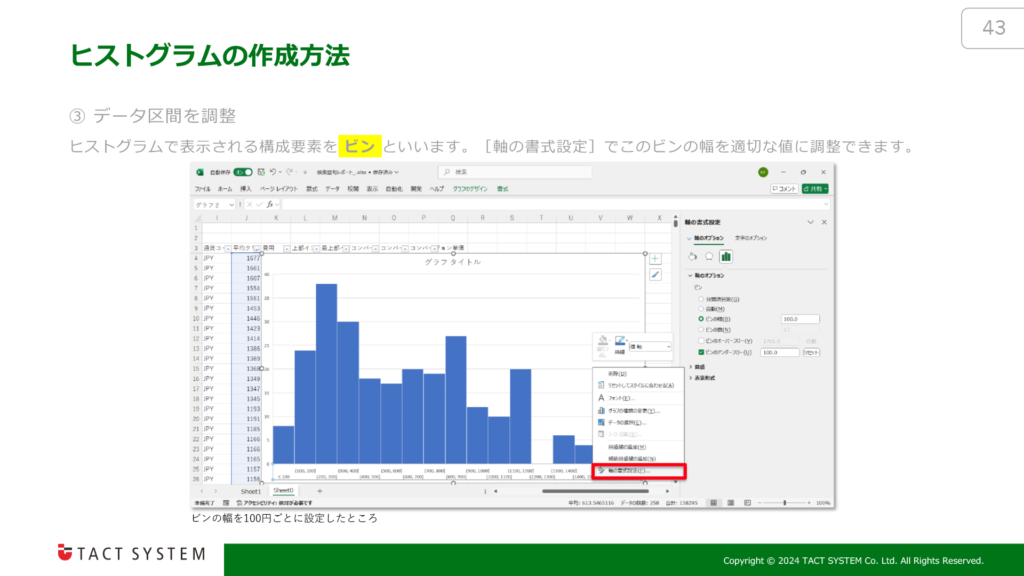Click the chart elements plus icon
The height and width of the screenshot is (576, 1024).
[655, 259]
